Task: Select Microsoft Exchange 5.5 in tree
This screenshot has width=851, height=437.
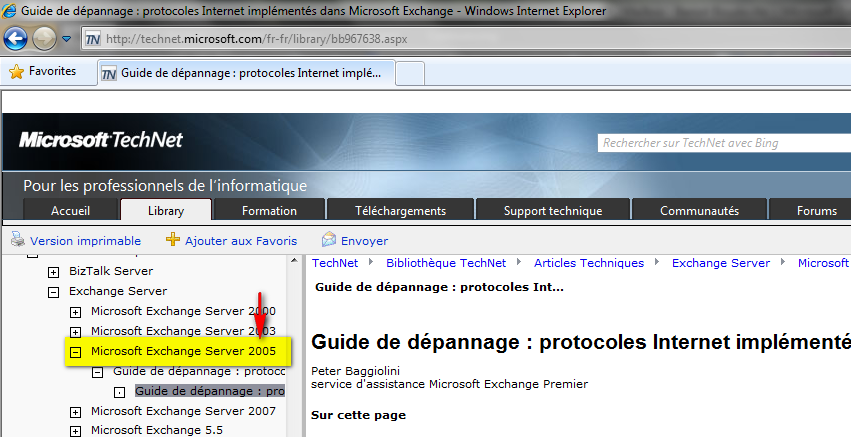Action: [x=157, y=430]
